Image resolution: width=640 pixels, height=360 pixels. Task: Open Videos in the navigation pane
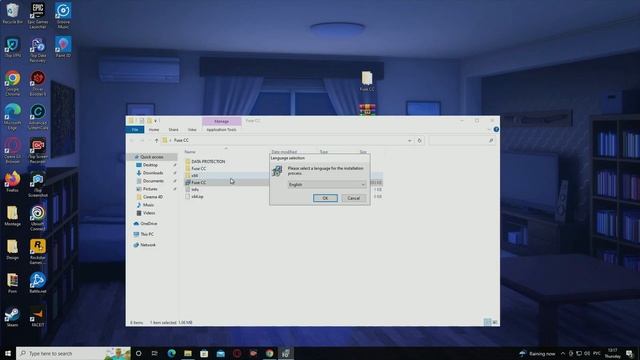[149, 213]
